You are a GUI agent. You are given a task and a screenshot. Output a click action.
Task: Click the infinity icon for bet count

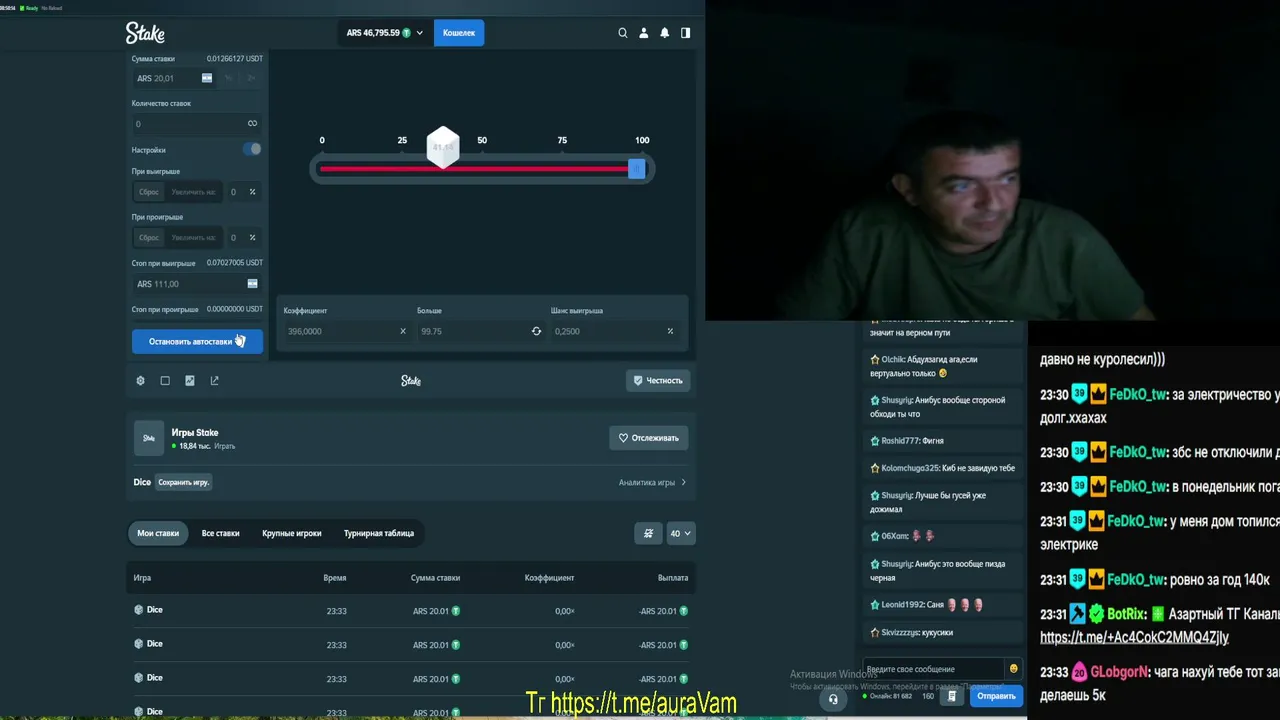pos(252,124)
